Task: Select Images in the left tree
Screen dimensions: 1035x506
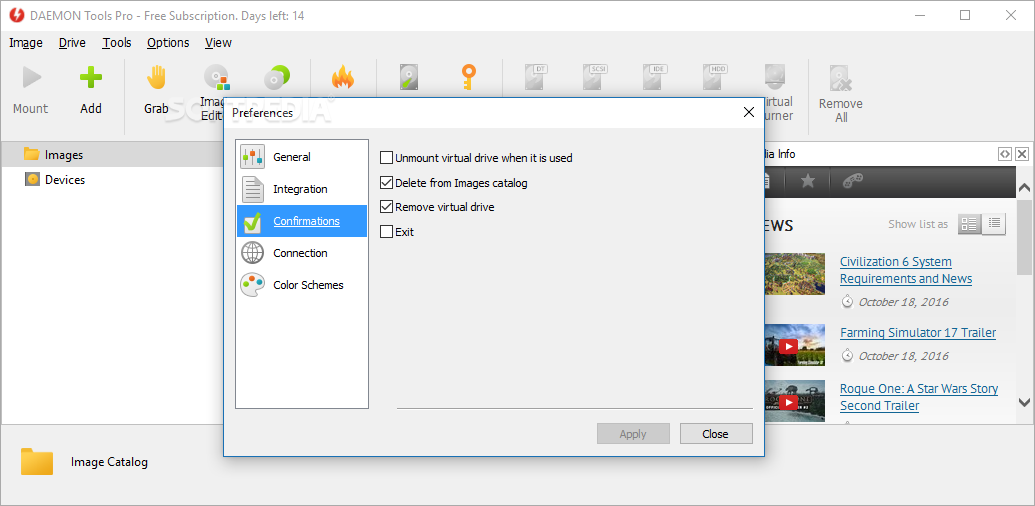Action: click(64, 155)
